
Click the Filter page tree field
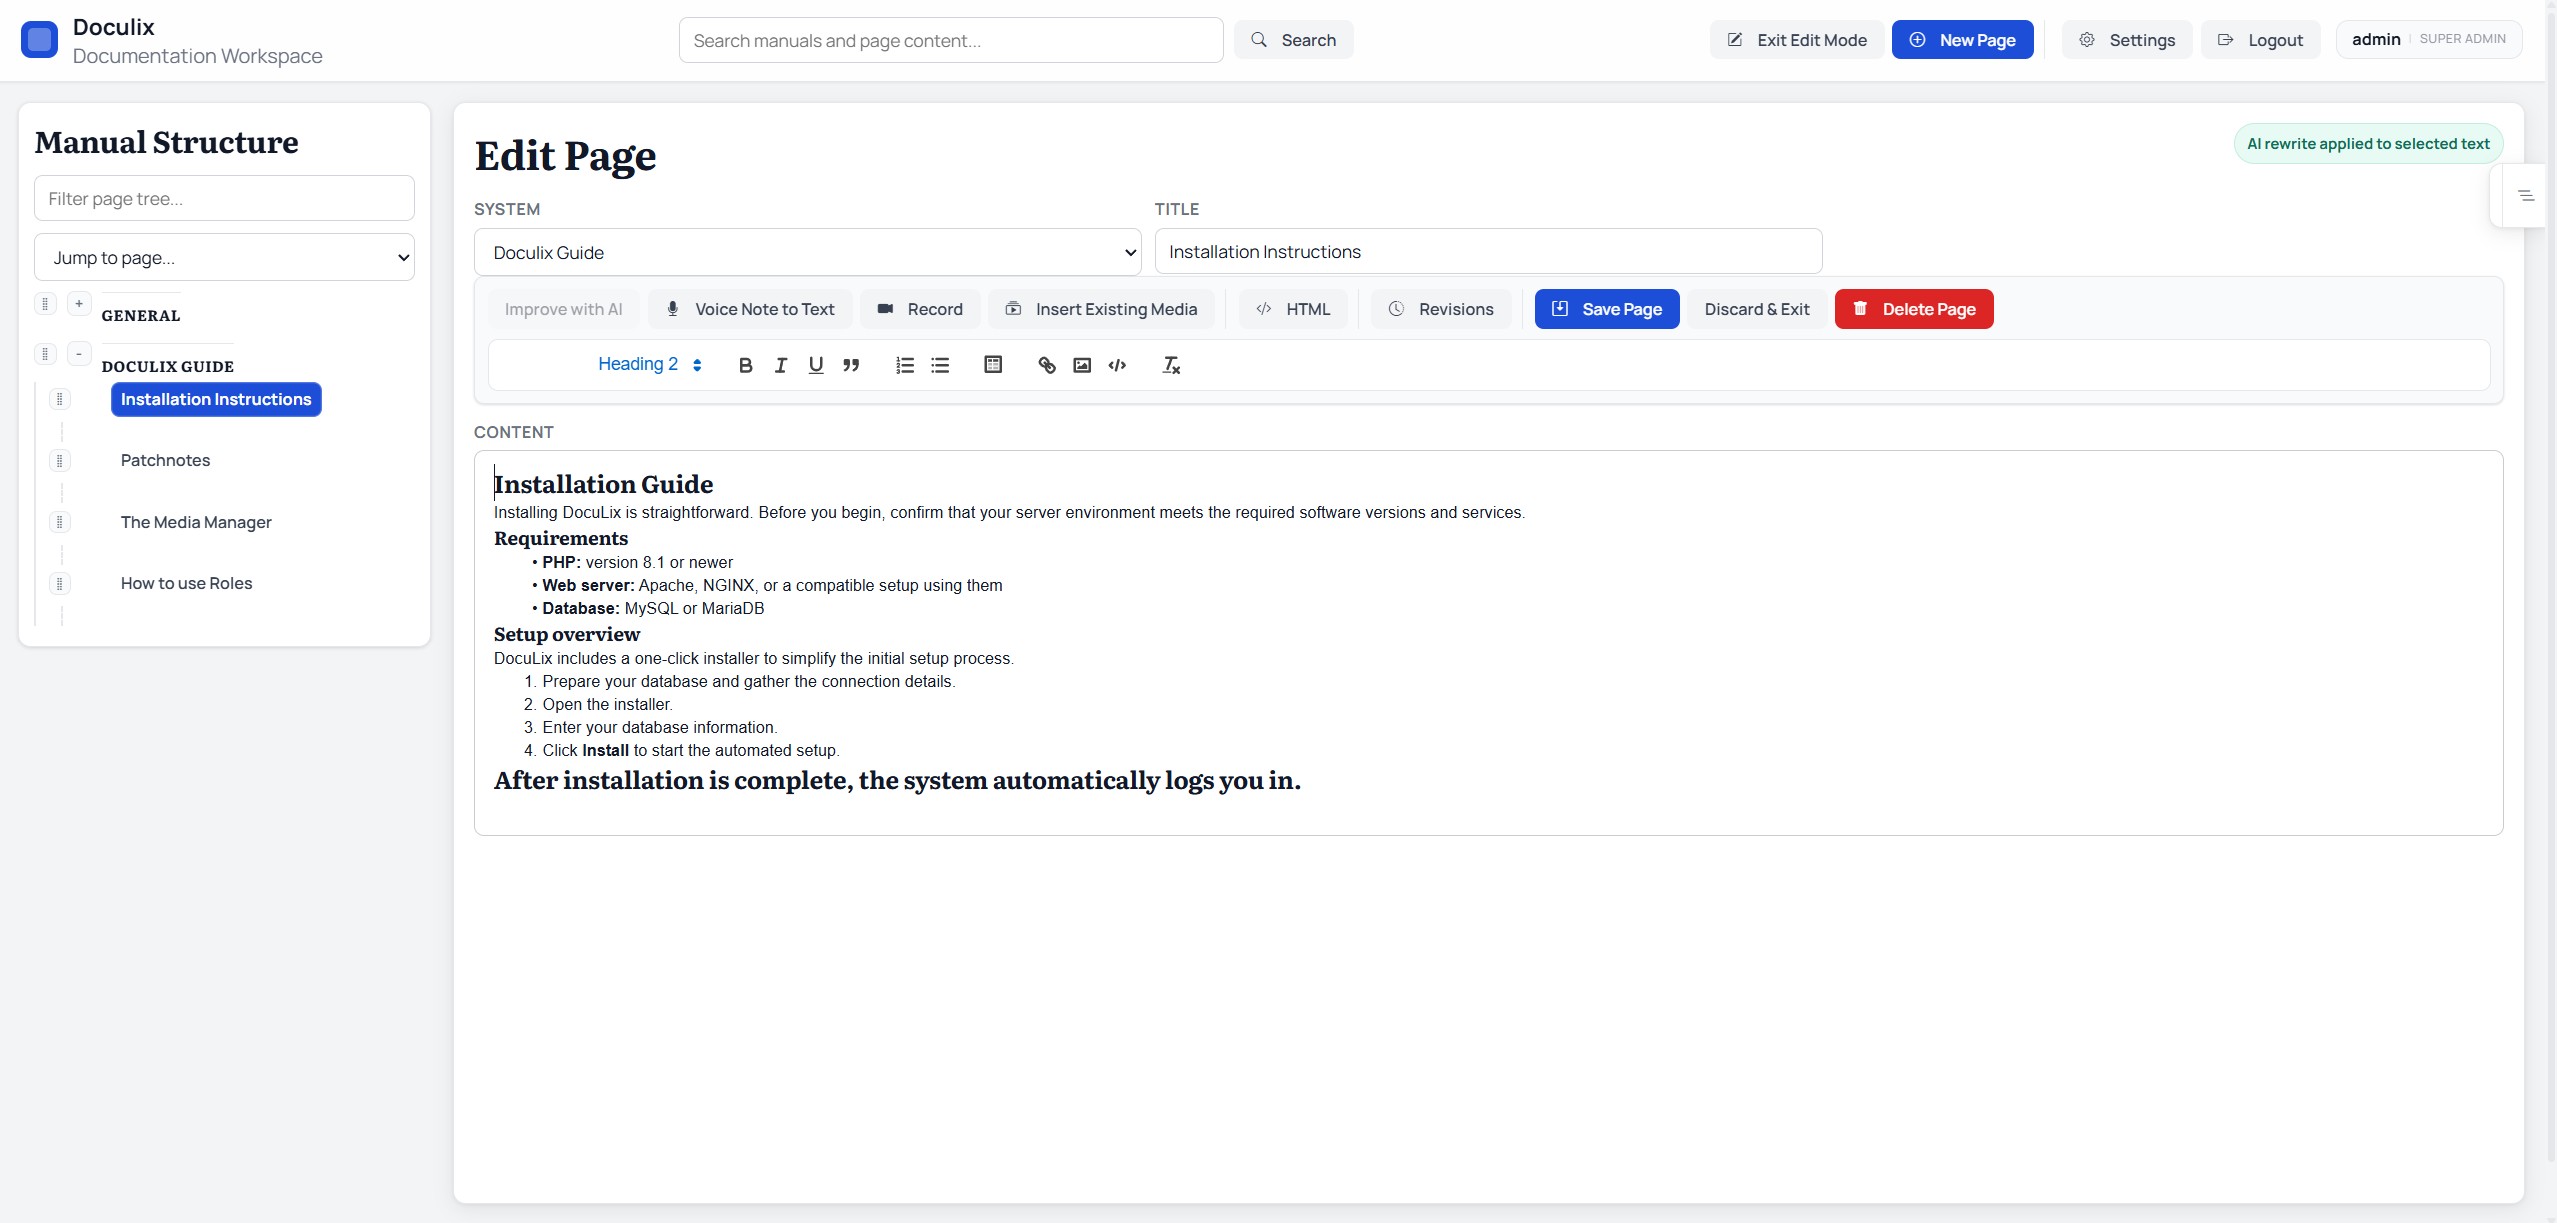point(224,199)
